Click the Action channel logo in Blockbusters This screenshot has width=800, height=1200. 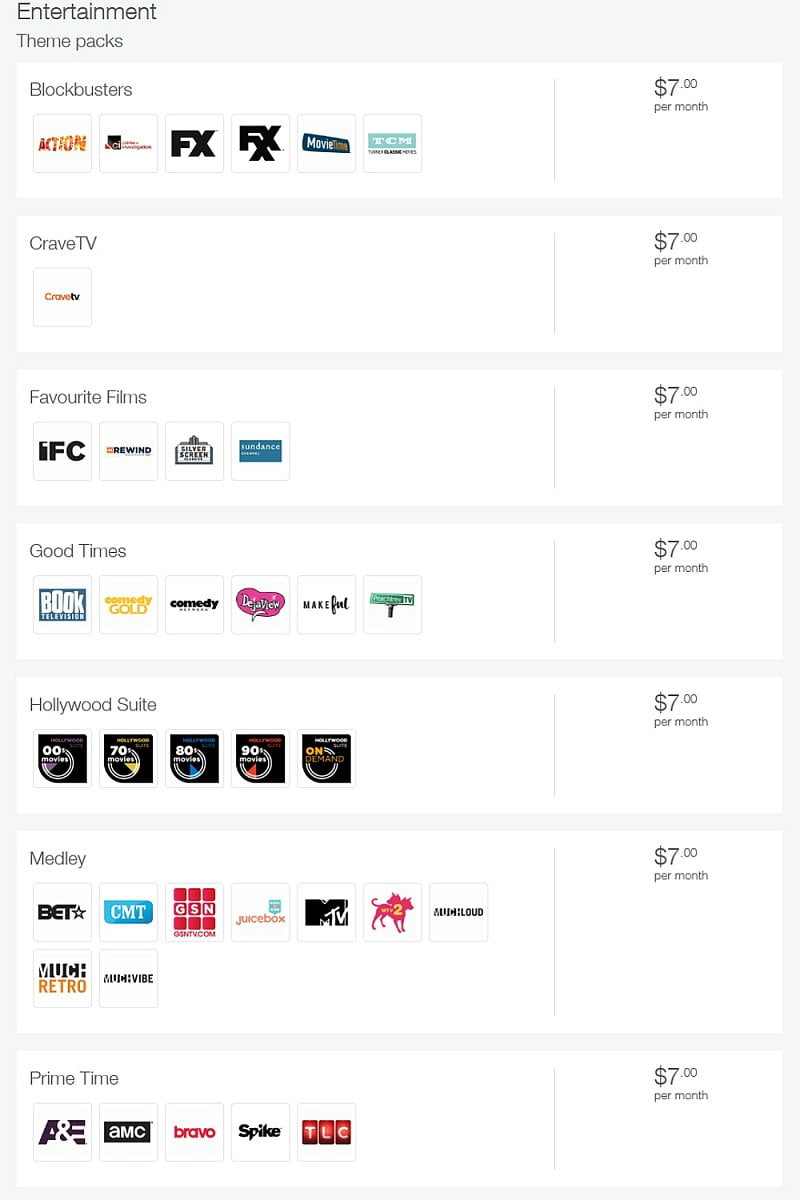pos(62,143)
